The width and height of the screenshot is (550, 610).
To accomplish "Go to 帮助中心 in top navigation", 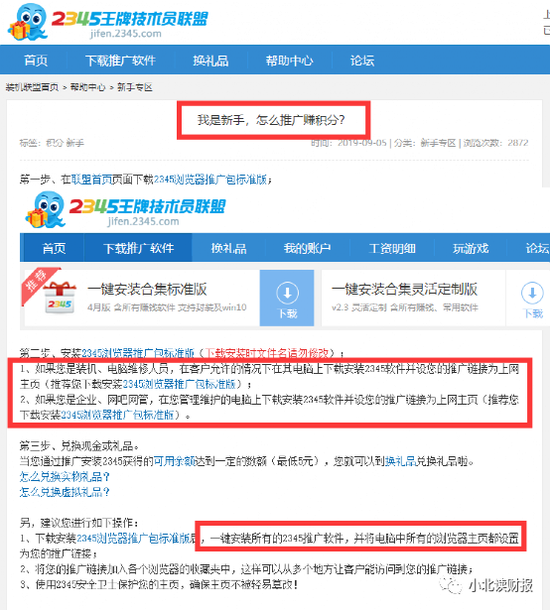I will (x=289, y=61).
